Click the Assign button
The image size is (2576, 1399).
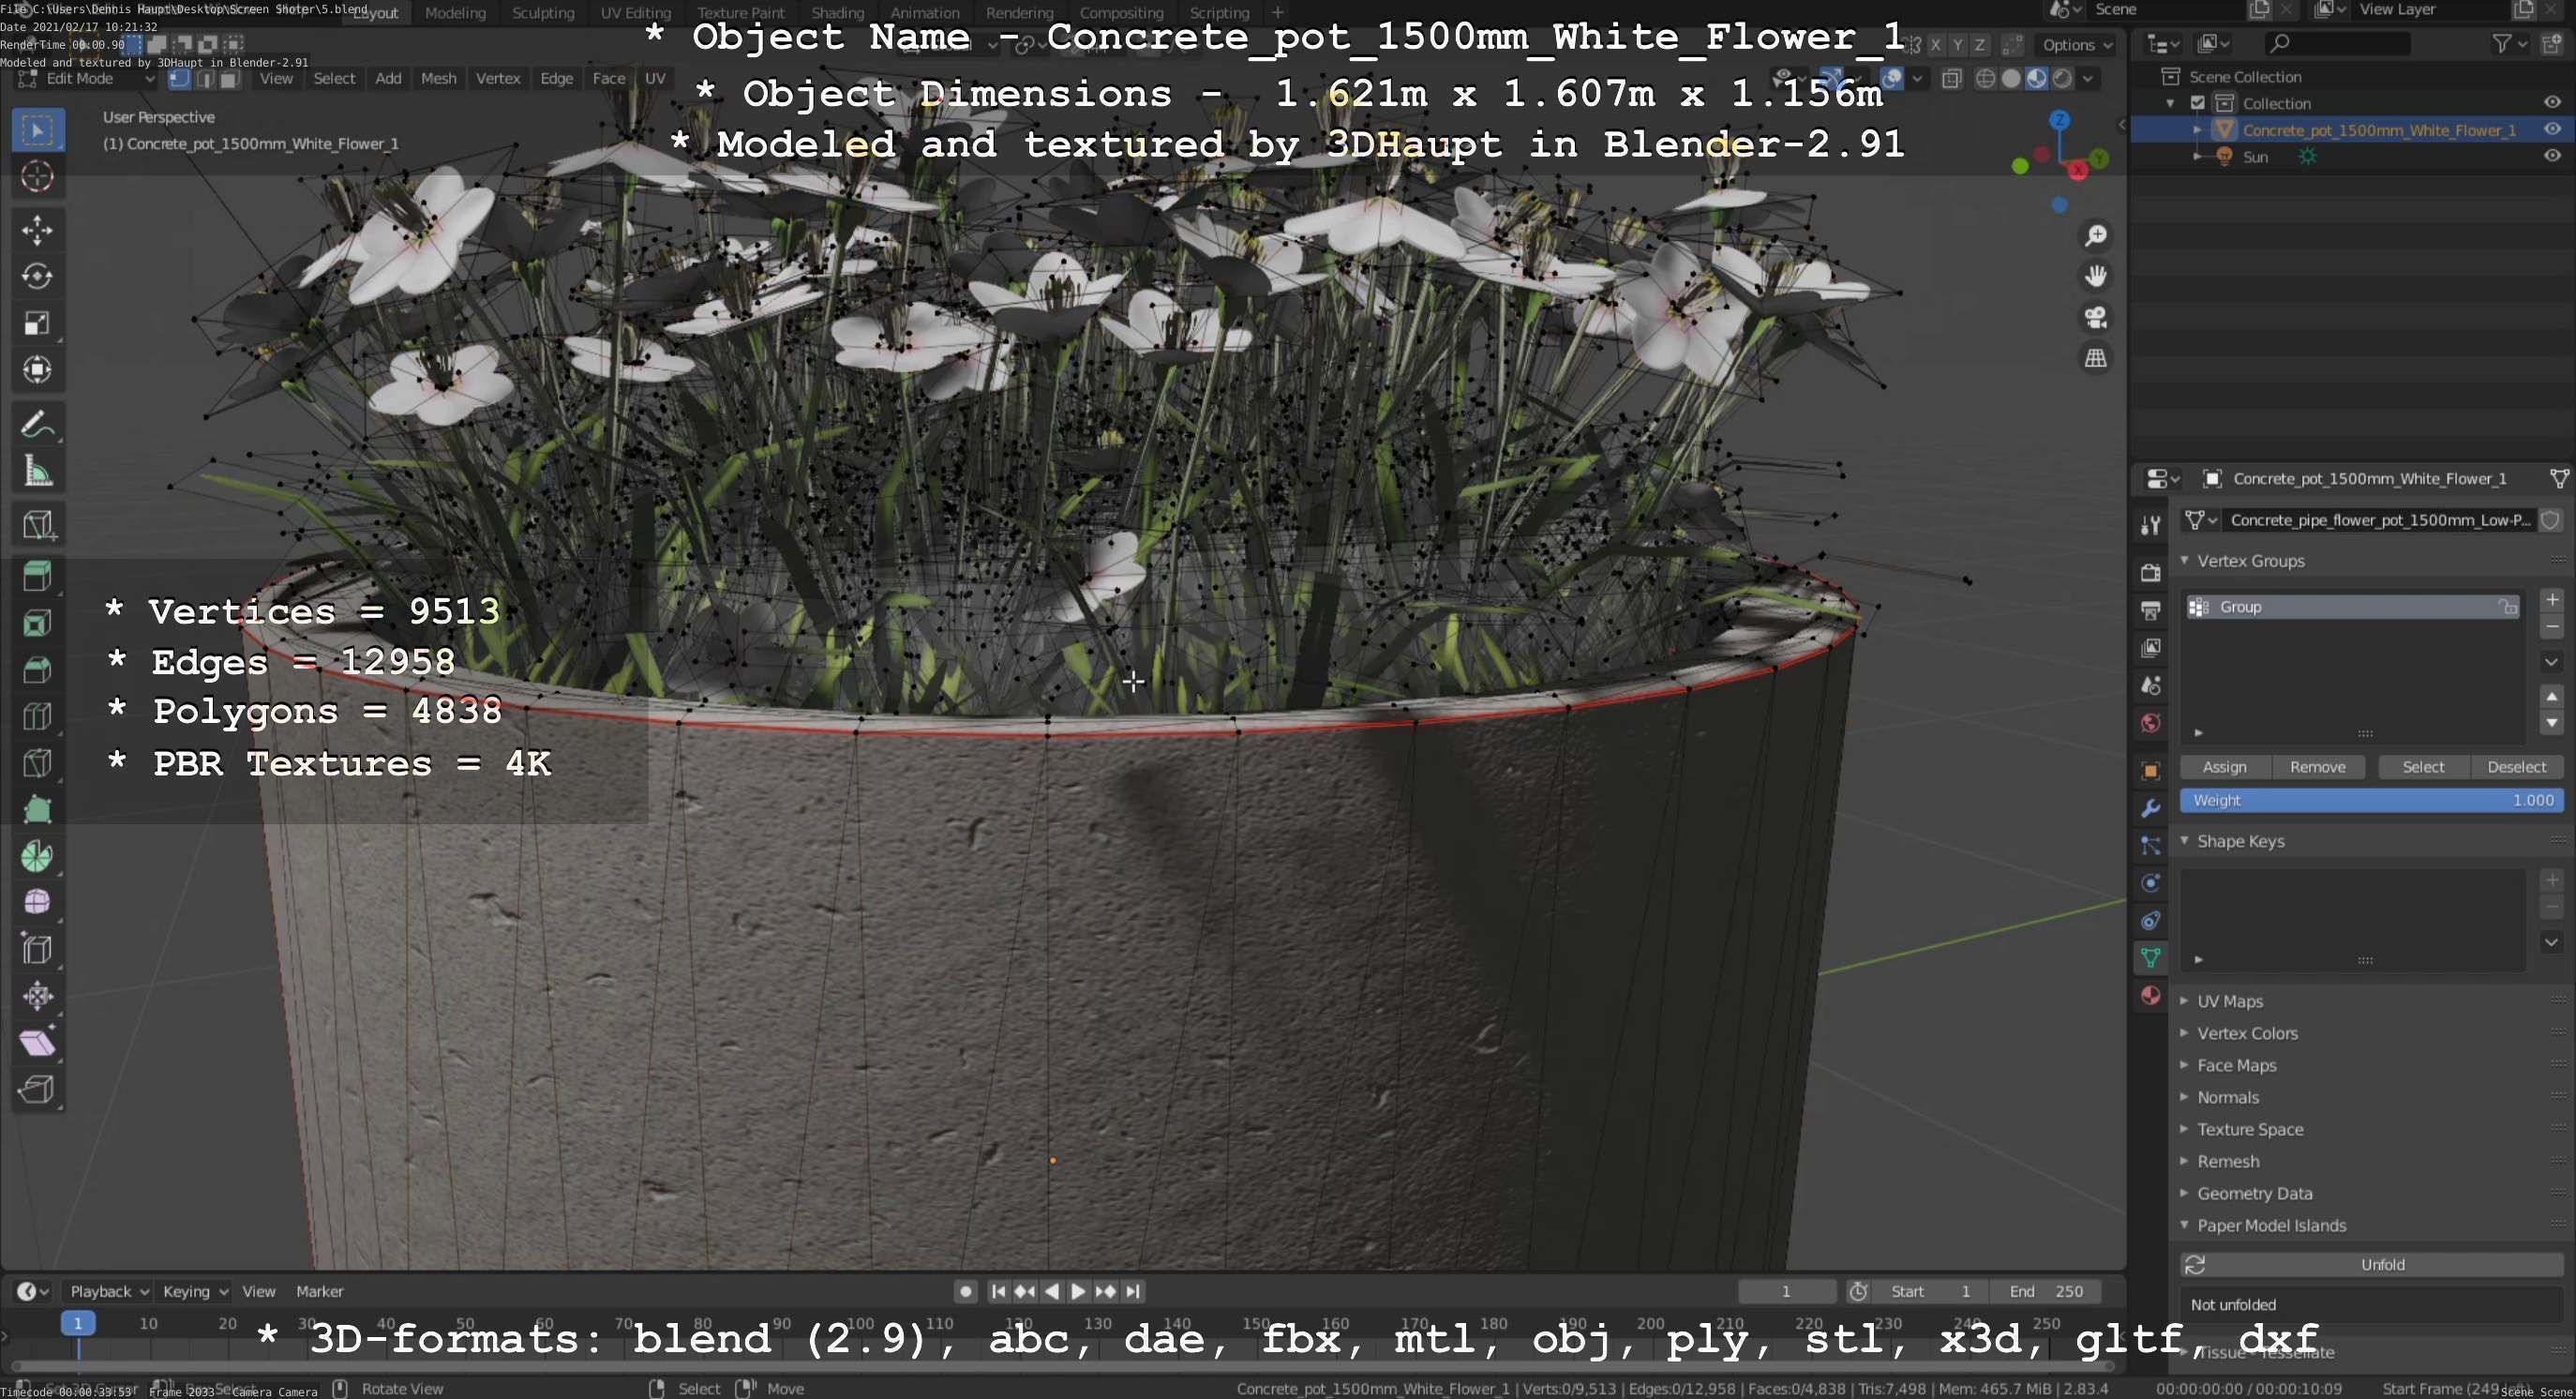tap(2225, 767)
